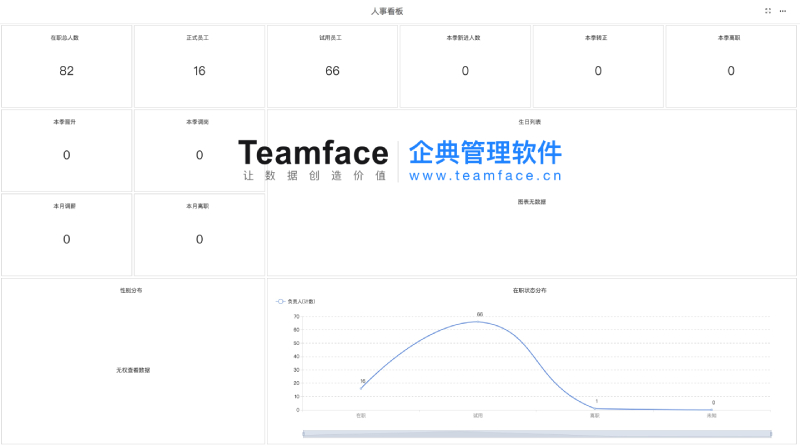Click the 在职 x-axis label
This screenshot has height=446, width=800.
[361, 416]
